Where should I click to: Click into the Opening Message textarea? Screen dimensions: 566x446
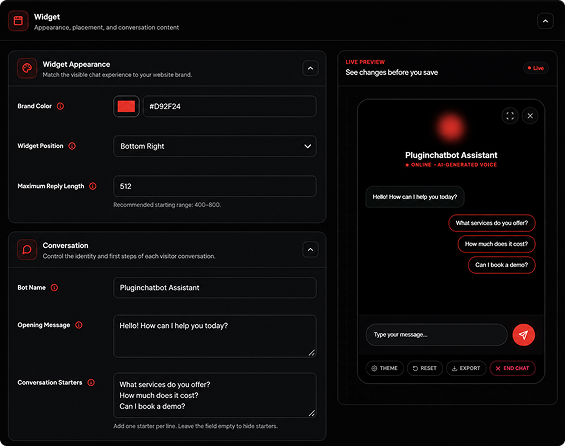tap(215, 336)
